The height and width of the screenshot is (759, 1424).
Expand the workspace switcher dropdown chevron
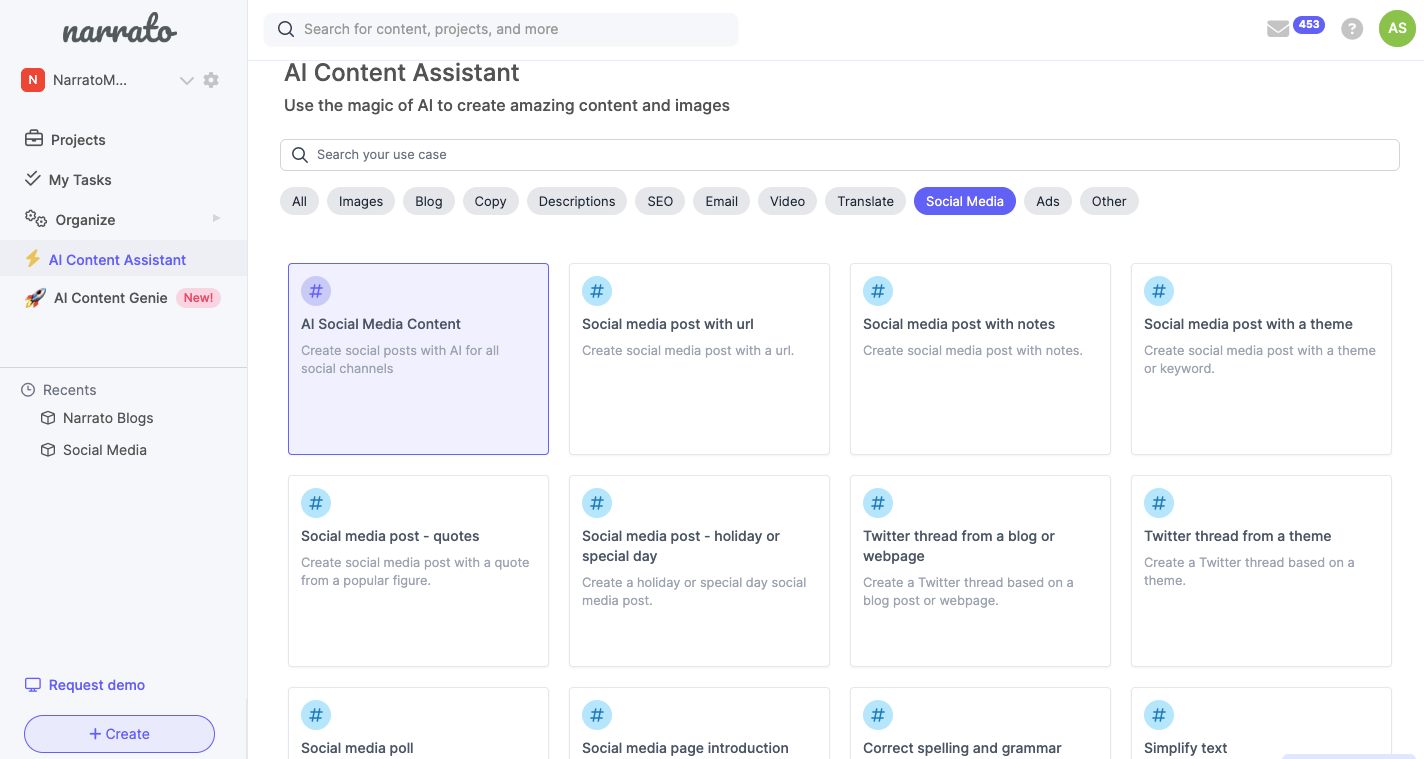(x=186, y=80)
